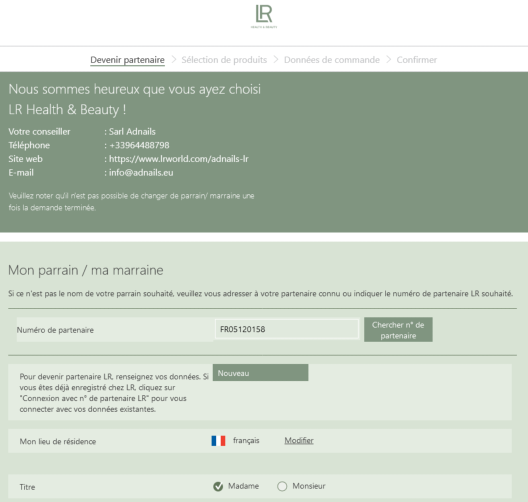The height and width of the screenshot is (502, 528).
Task: Click the Titre label
Action: click(x=27, y=487)
